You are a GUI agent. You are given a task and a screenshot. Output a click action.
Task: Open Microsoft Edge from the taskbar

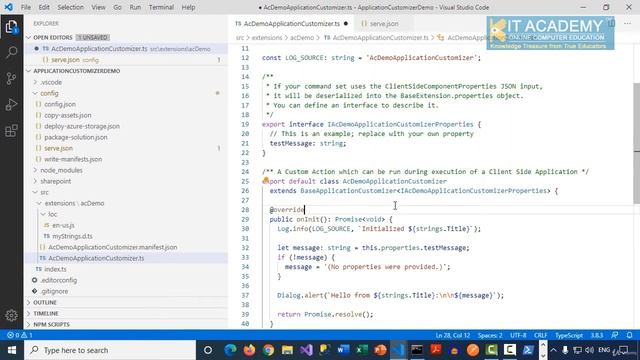point(231,350)
